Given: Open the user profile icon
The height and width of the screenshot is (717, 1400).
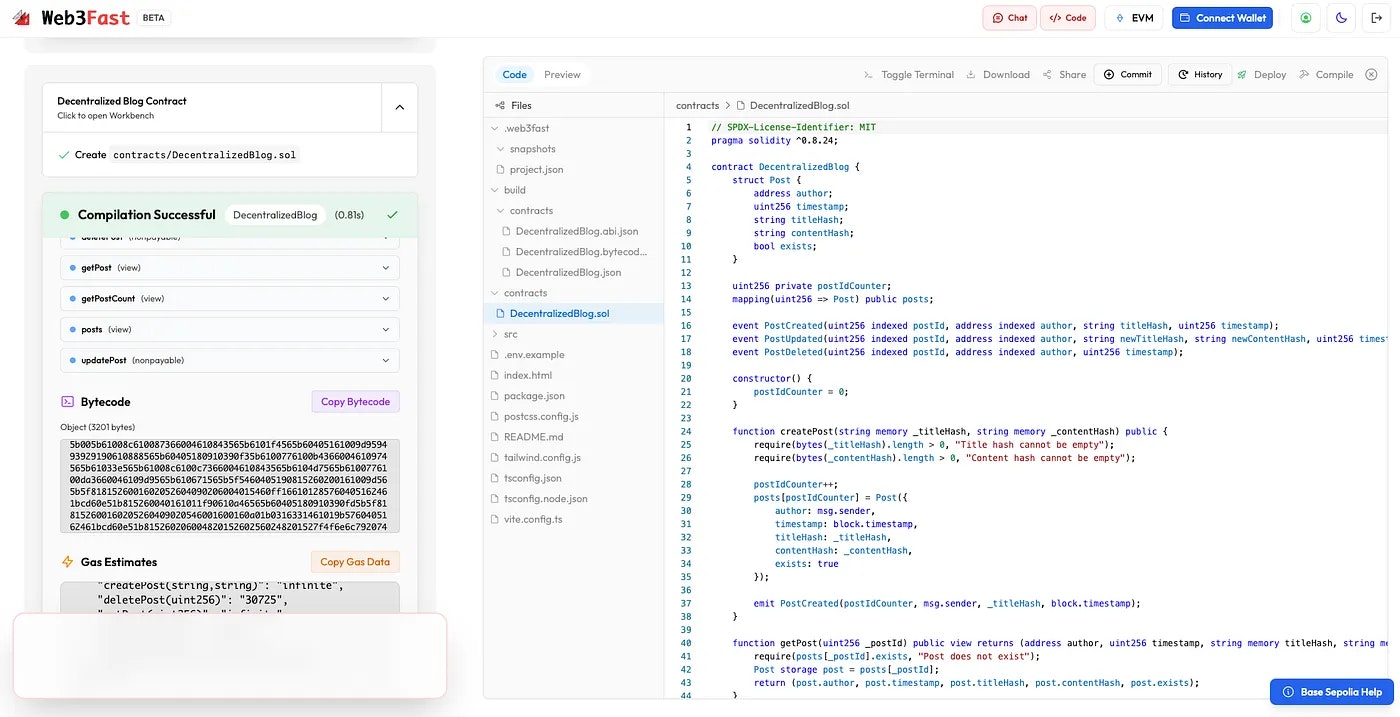Looking at the screenshot, I should click(x=1306, y=18).
